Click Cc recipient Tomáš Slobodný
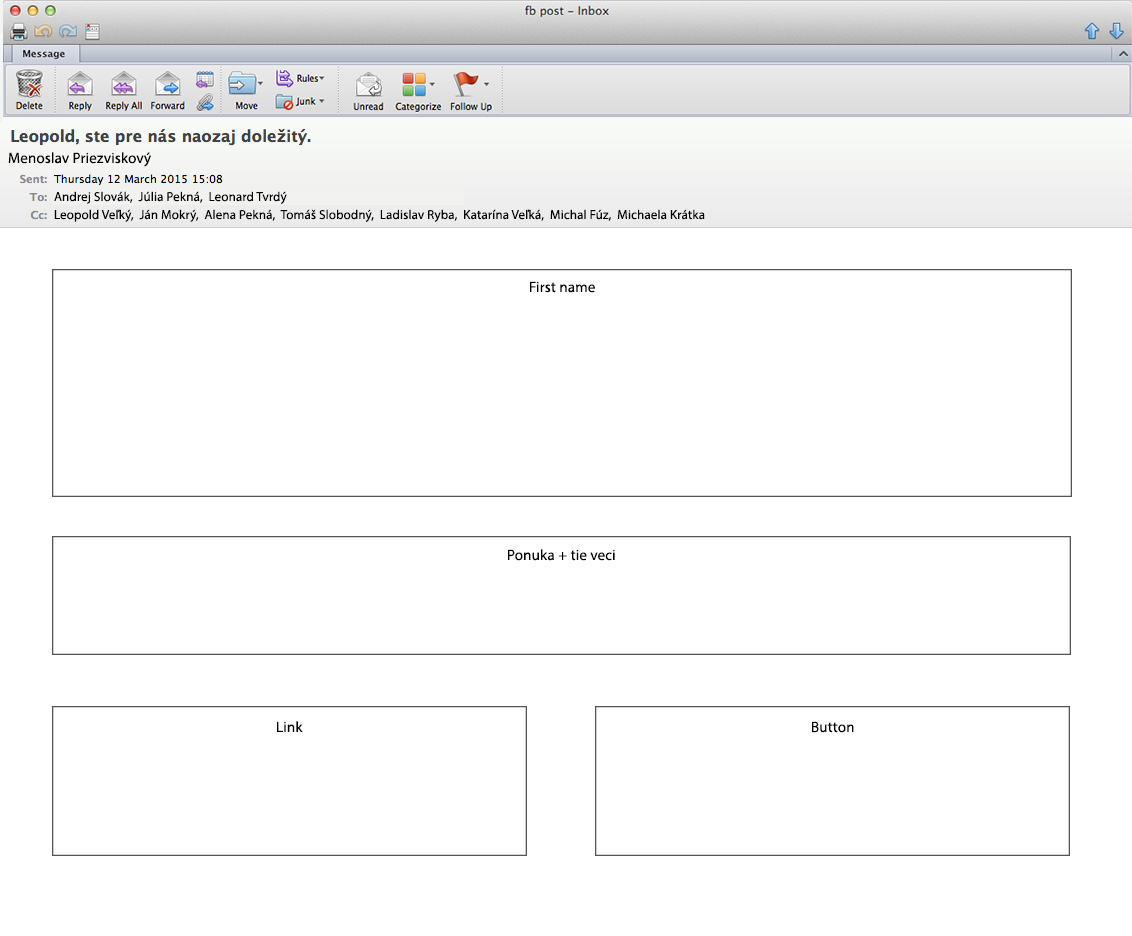This screenshot has height=936, width=1132. [x=326, y=215]
